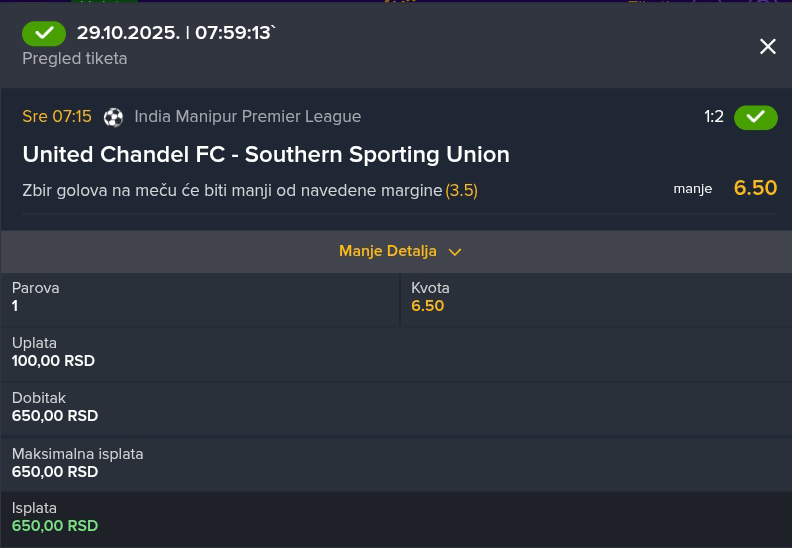This screenshot has height=548, width=792.
Task: Click the green Isplata 650,00 RSD amount
Action: (x=55, y=526)
